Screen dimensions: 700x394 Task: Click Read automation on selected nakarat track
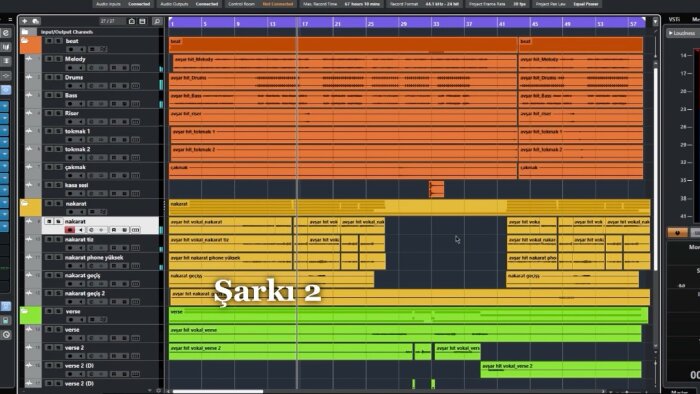click(x=114, y=230)
